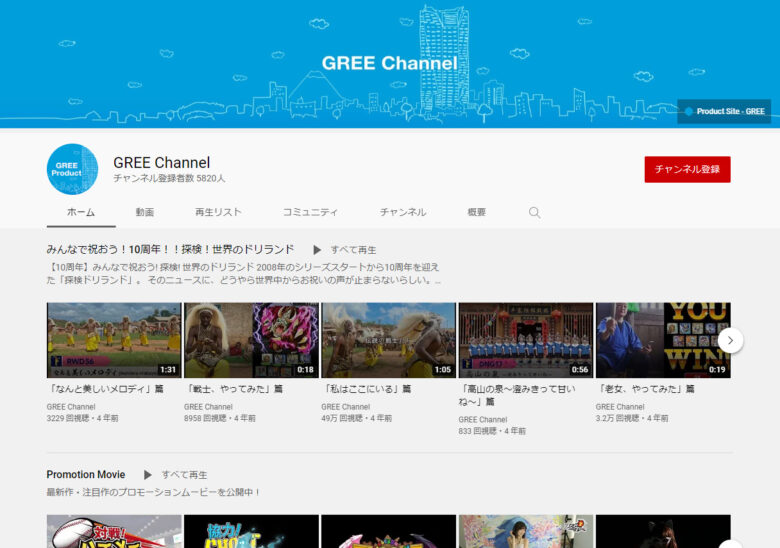Image resolution: width=780 pixels, height=548 pixels.
Task: Open the baseball 対戦 promotion thumbnail
Action: point(114,532)
